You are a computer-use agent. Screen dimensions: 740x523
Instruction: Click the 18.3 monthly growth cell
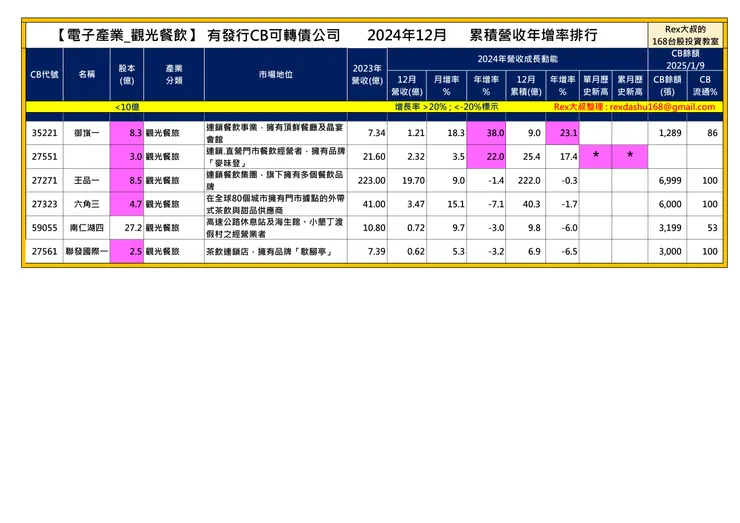[x=446, y=133]
